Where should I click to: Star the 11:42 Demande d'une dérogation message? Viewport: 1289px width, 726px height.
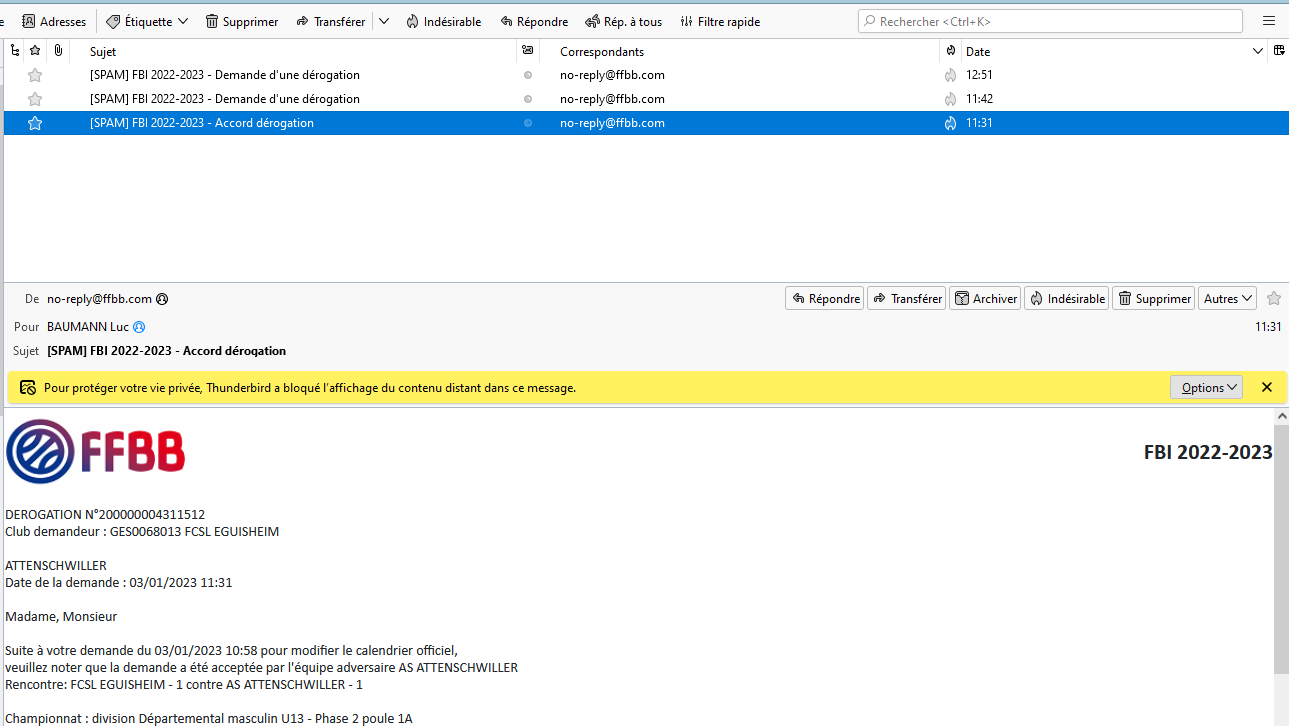coord(35,99)
